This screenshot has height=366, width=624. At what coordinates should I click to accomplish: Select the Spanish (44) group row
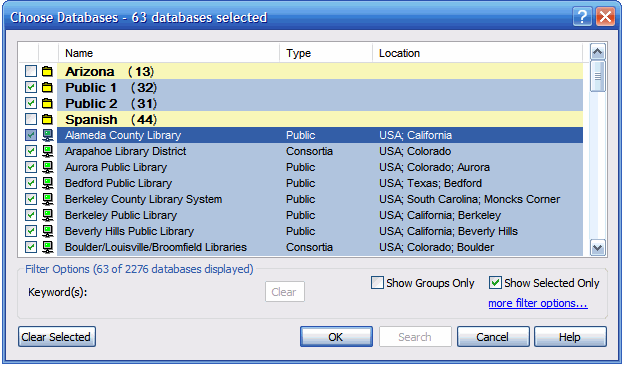point(320,119)
